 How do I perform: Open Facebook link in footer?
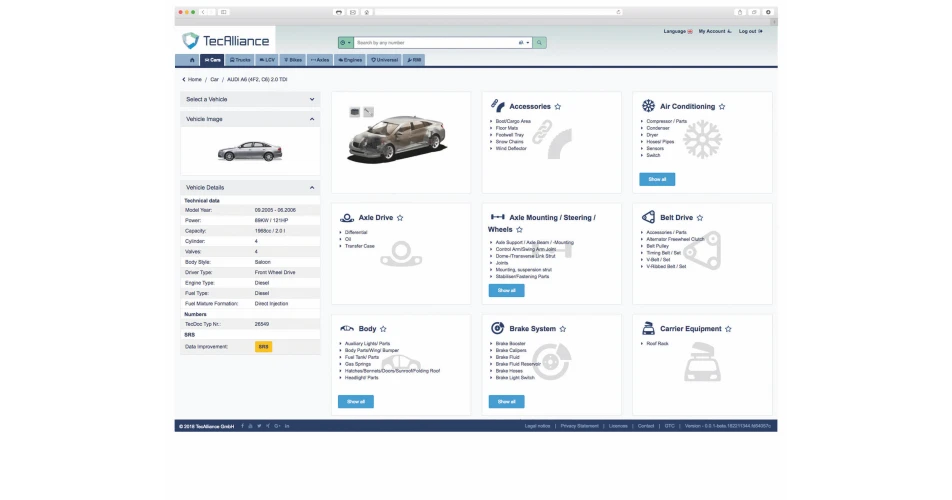click(x=242, y=426)
